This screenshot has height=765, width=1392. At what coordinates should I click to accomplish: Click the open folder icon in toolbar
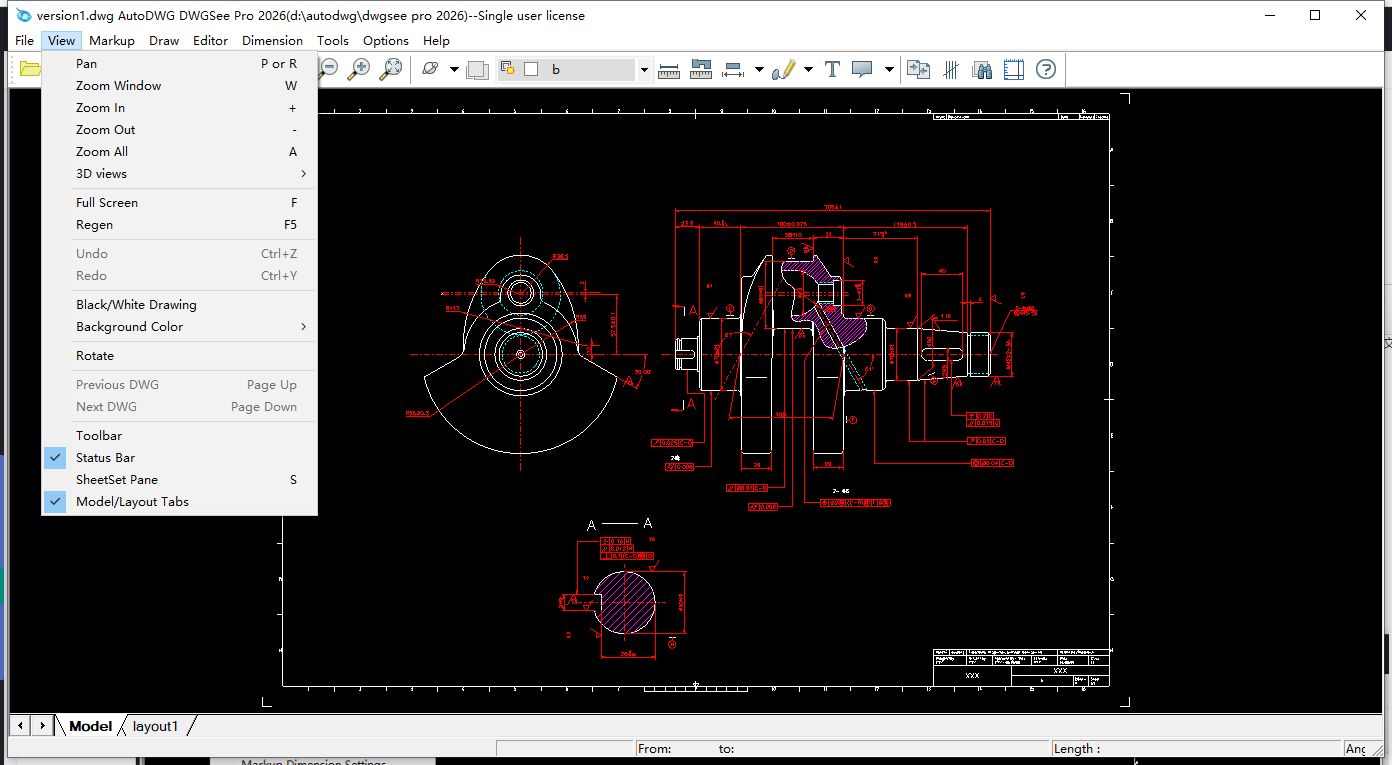(29, 69)
